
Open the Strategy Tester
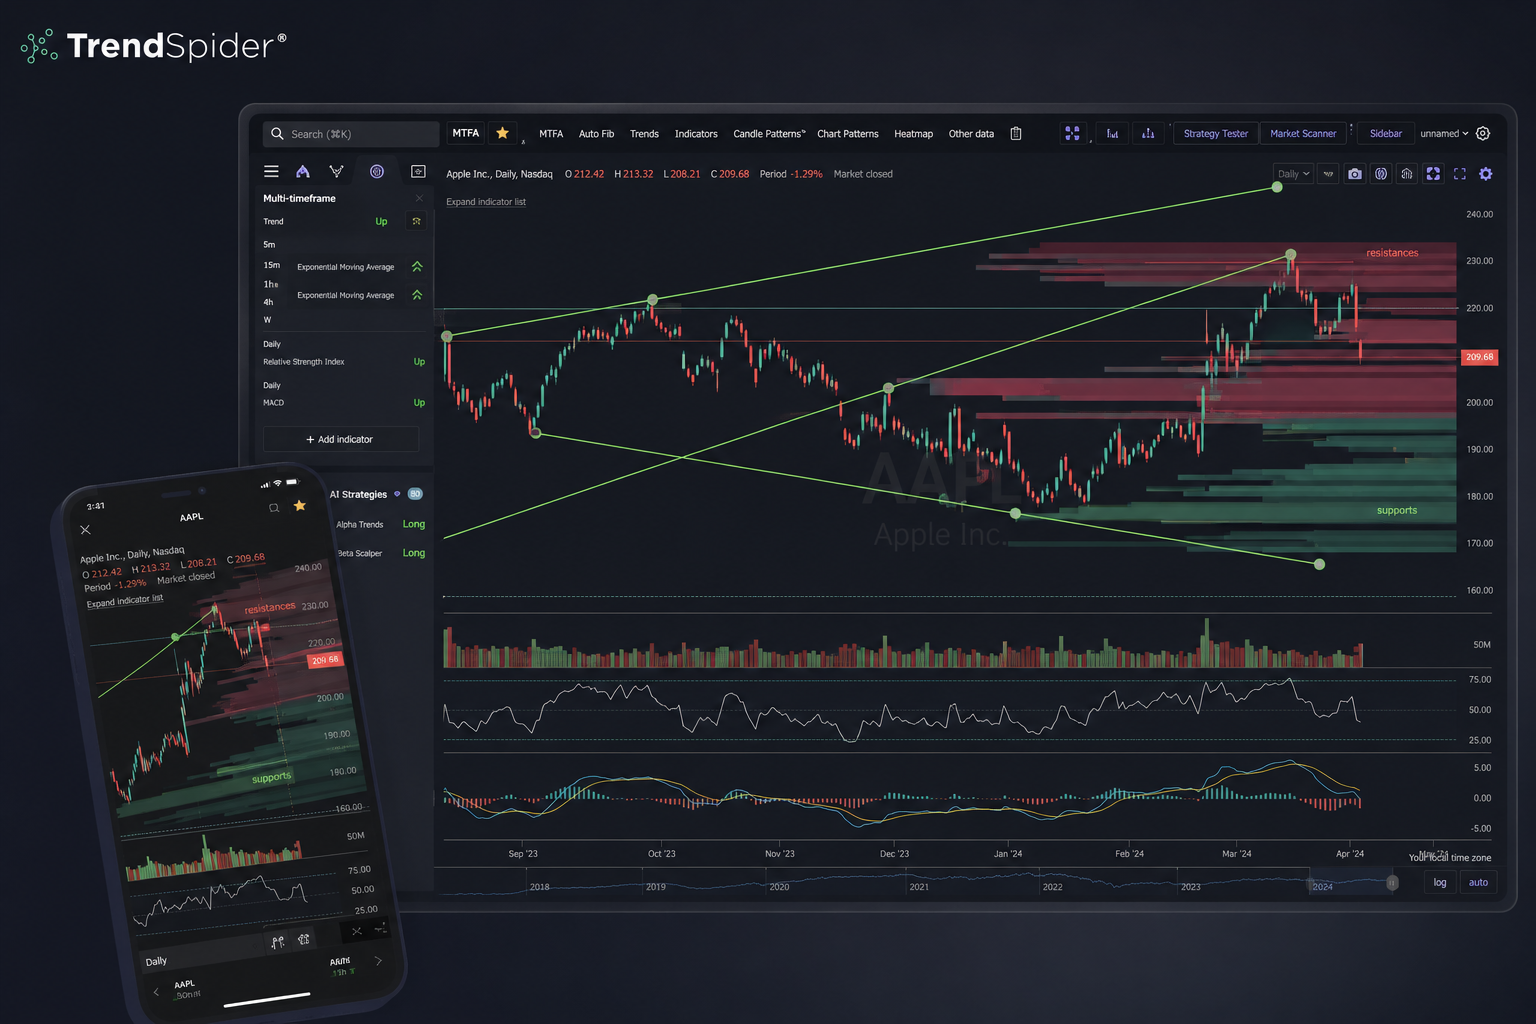tap(1215, 133)
